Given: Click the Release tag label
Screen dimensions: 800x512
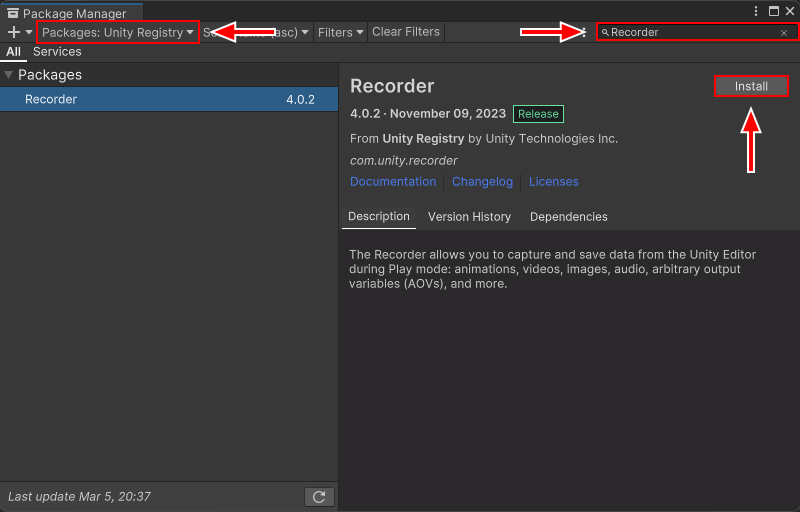Looking at the screenshot, I should (x=538, y=114).
